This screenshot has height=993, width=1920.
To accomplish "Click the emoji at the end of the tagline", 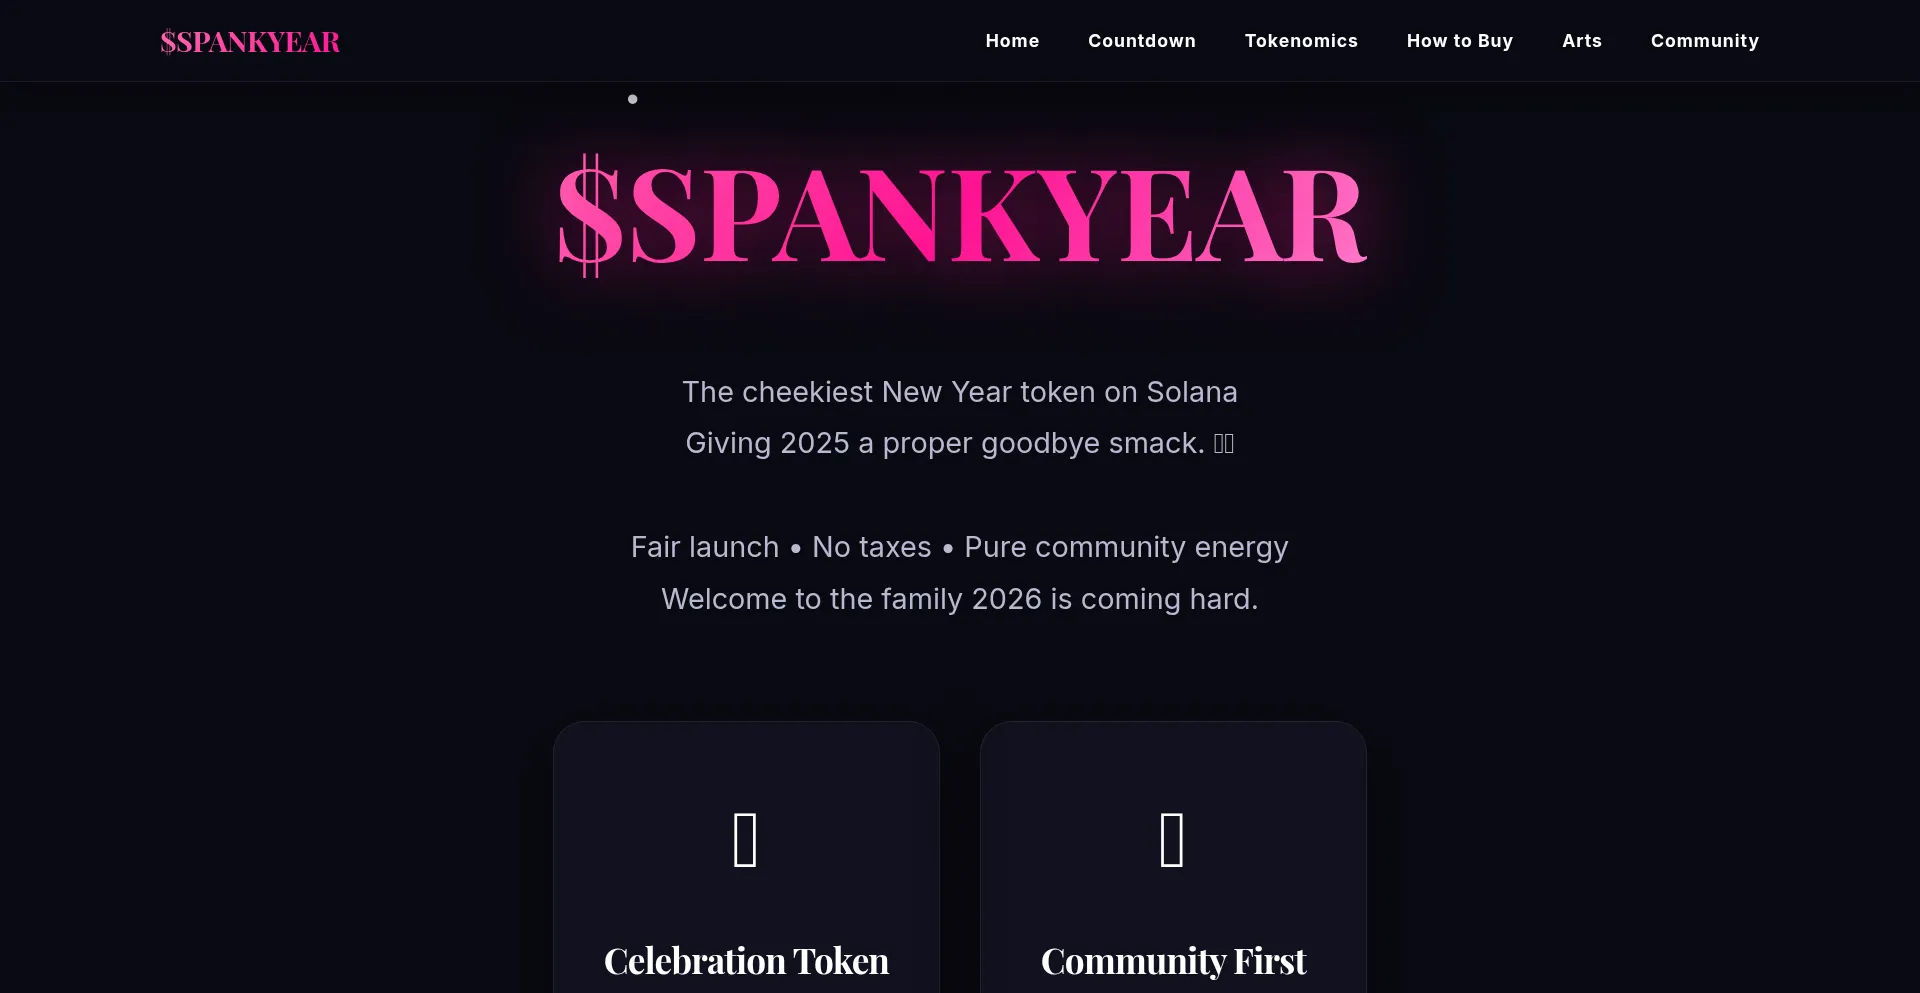I will (1224, 443).
